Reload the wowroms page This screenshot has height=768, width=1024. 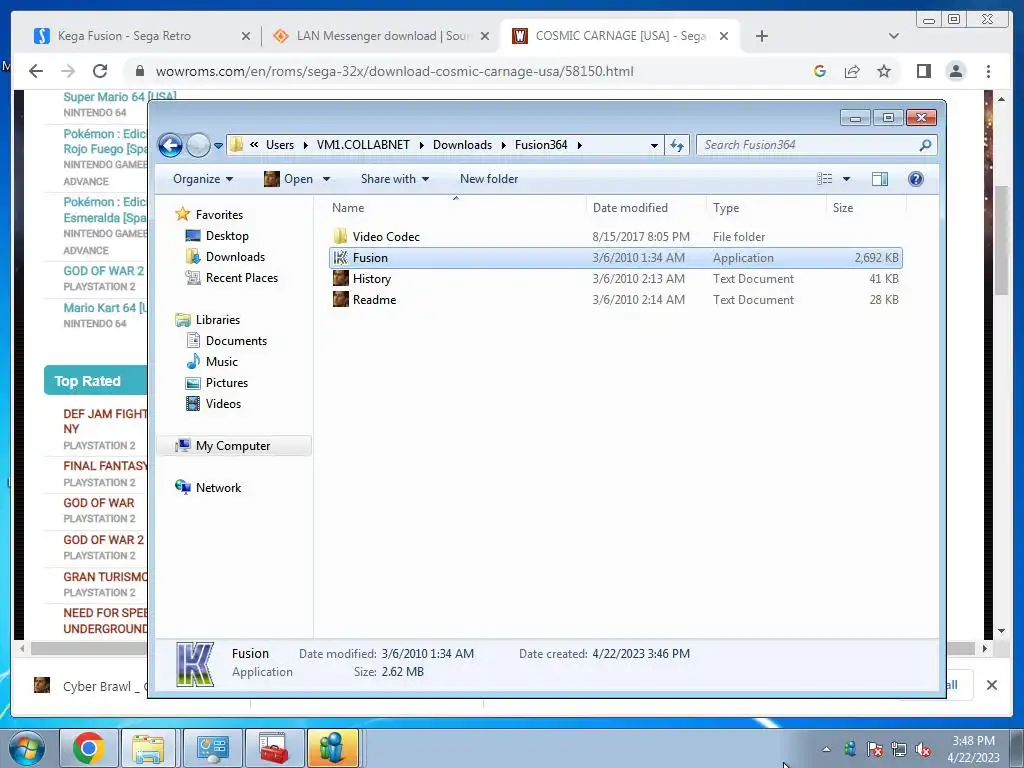99,71
